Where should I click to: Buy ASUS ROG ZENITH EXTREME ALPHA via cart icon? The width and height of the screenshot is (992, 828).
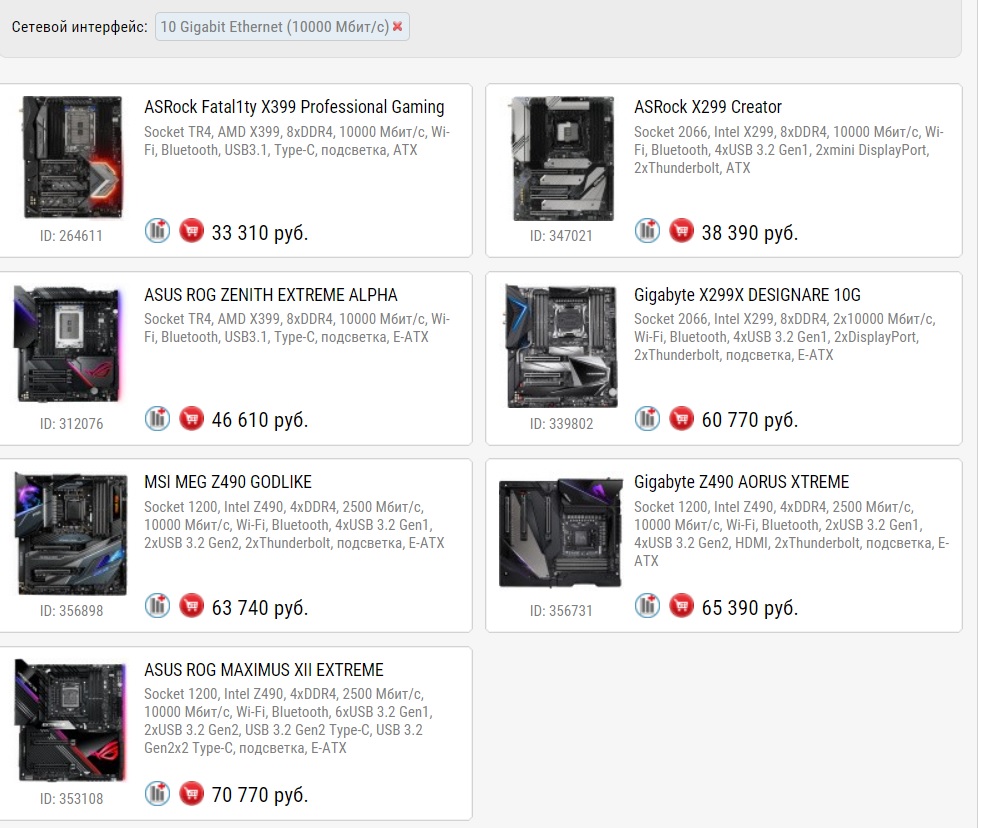coord(191,418)
